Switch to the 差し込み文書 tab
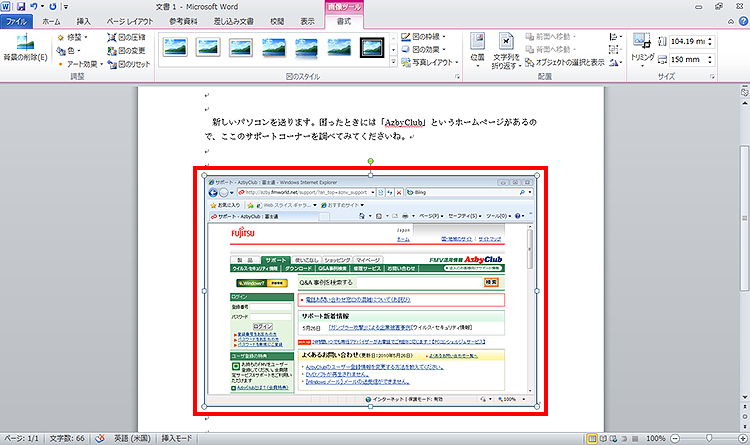Screen dimensions: 750x445 click(x=233, y=22)
